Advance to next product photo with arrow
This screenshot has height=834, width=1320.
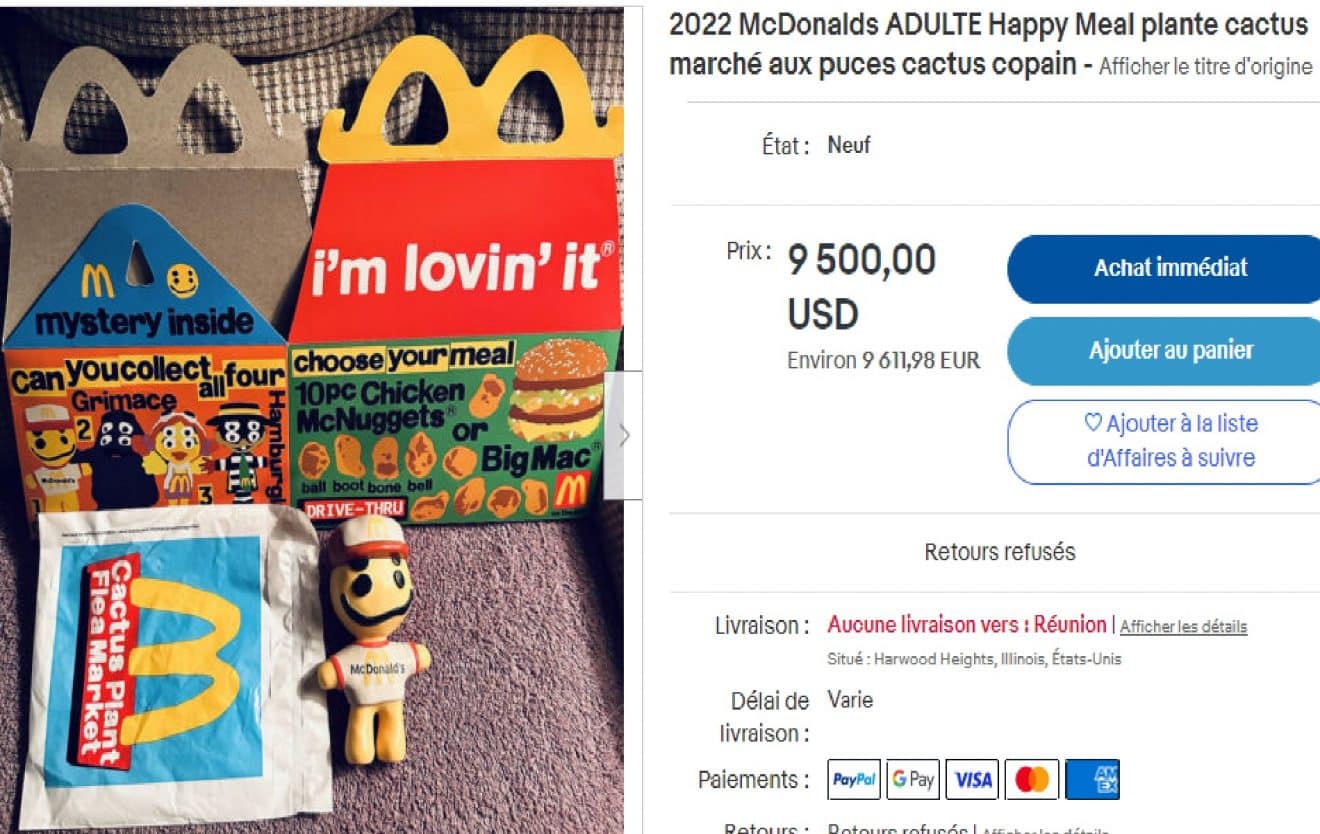(623, 435)
